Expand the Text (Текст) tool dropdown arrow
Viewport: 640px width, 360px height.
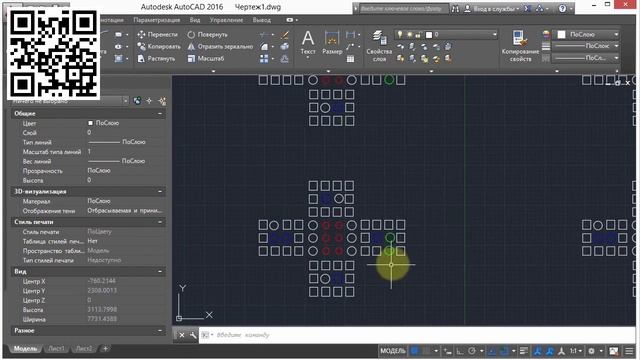(x=308, y=58)
